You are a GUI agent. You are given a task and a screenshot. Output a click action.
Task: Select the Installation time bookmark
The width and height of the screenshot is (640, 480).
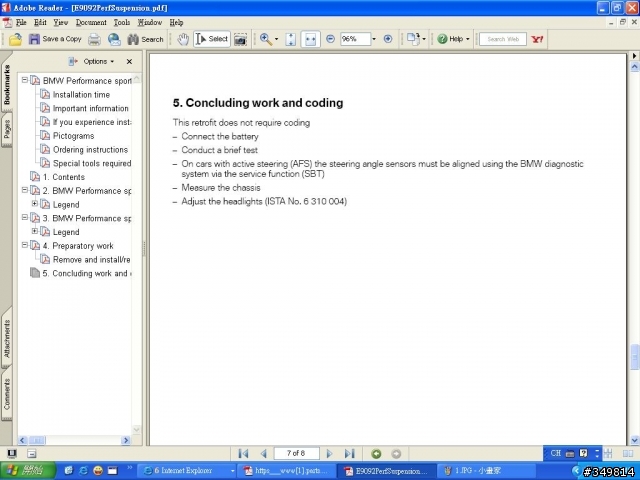click(81, 95)
